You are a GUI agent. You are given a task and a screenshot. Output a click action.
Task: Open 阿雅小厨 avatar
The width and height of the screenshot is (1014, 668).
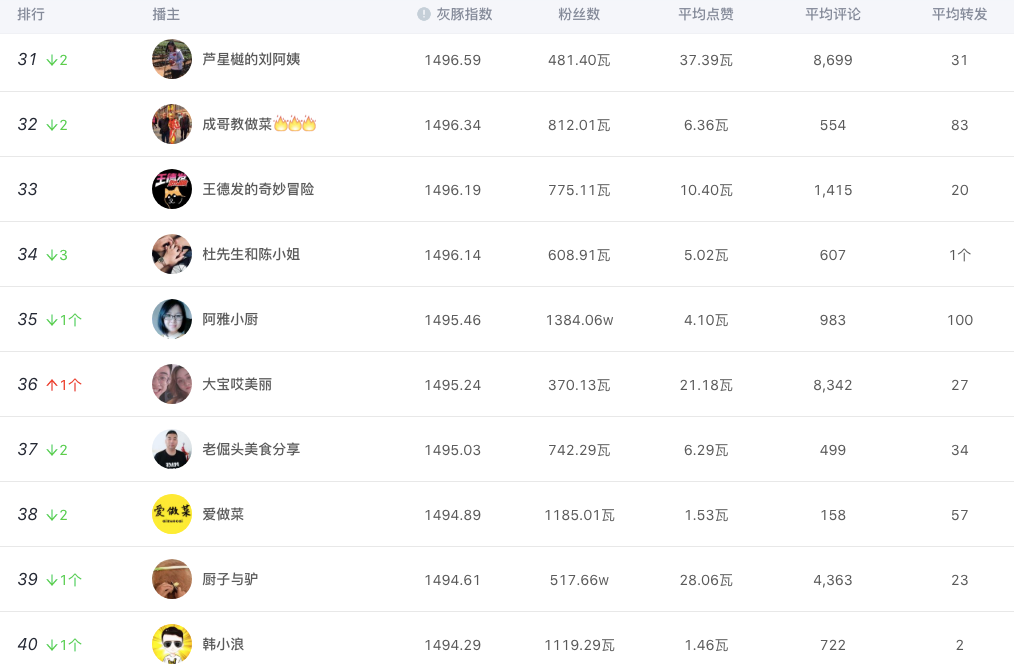tap(172, 319)
